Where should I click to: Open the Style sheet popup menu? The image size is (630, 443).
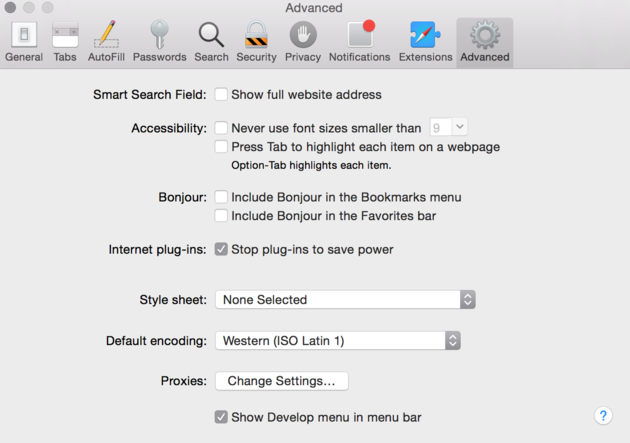346,300
